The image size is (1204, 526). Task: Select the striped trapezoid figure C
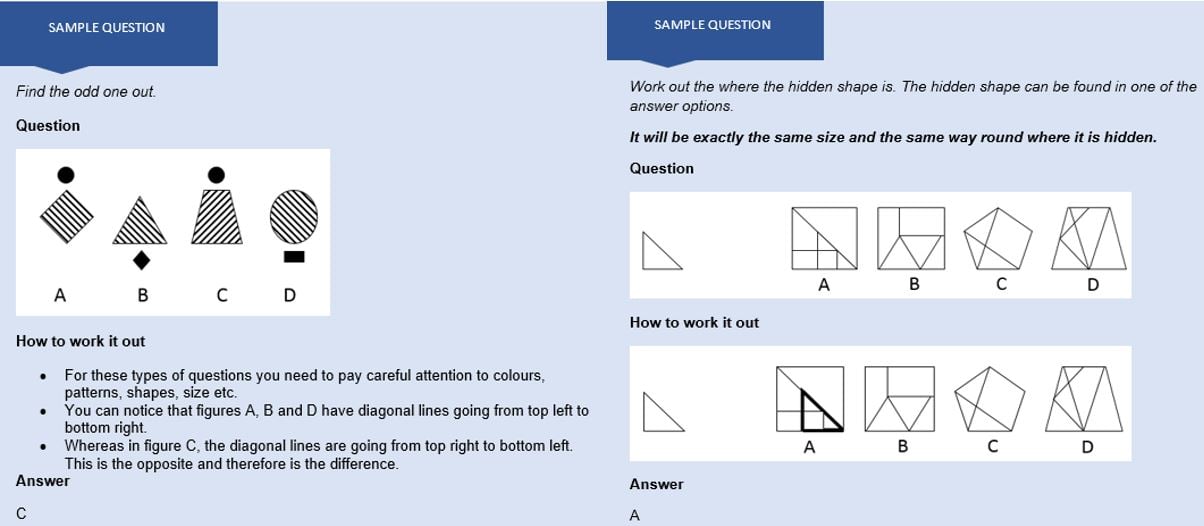coord(216,216)
